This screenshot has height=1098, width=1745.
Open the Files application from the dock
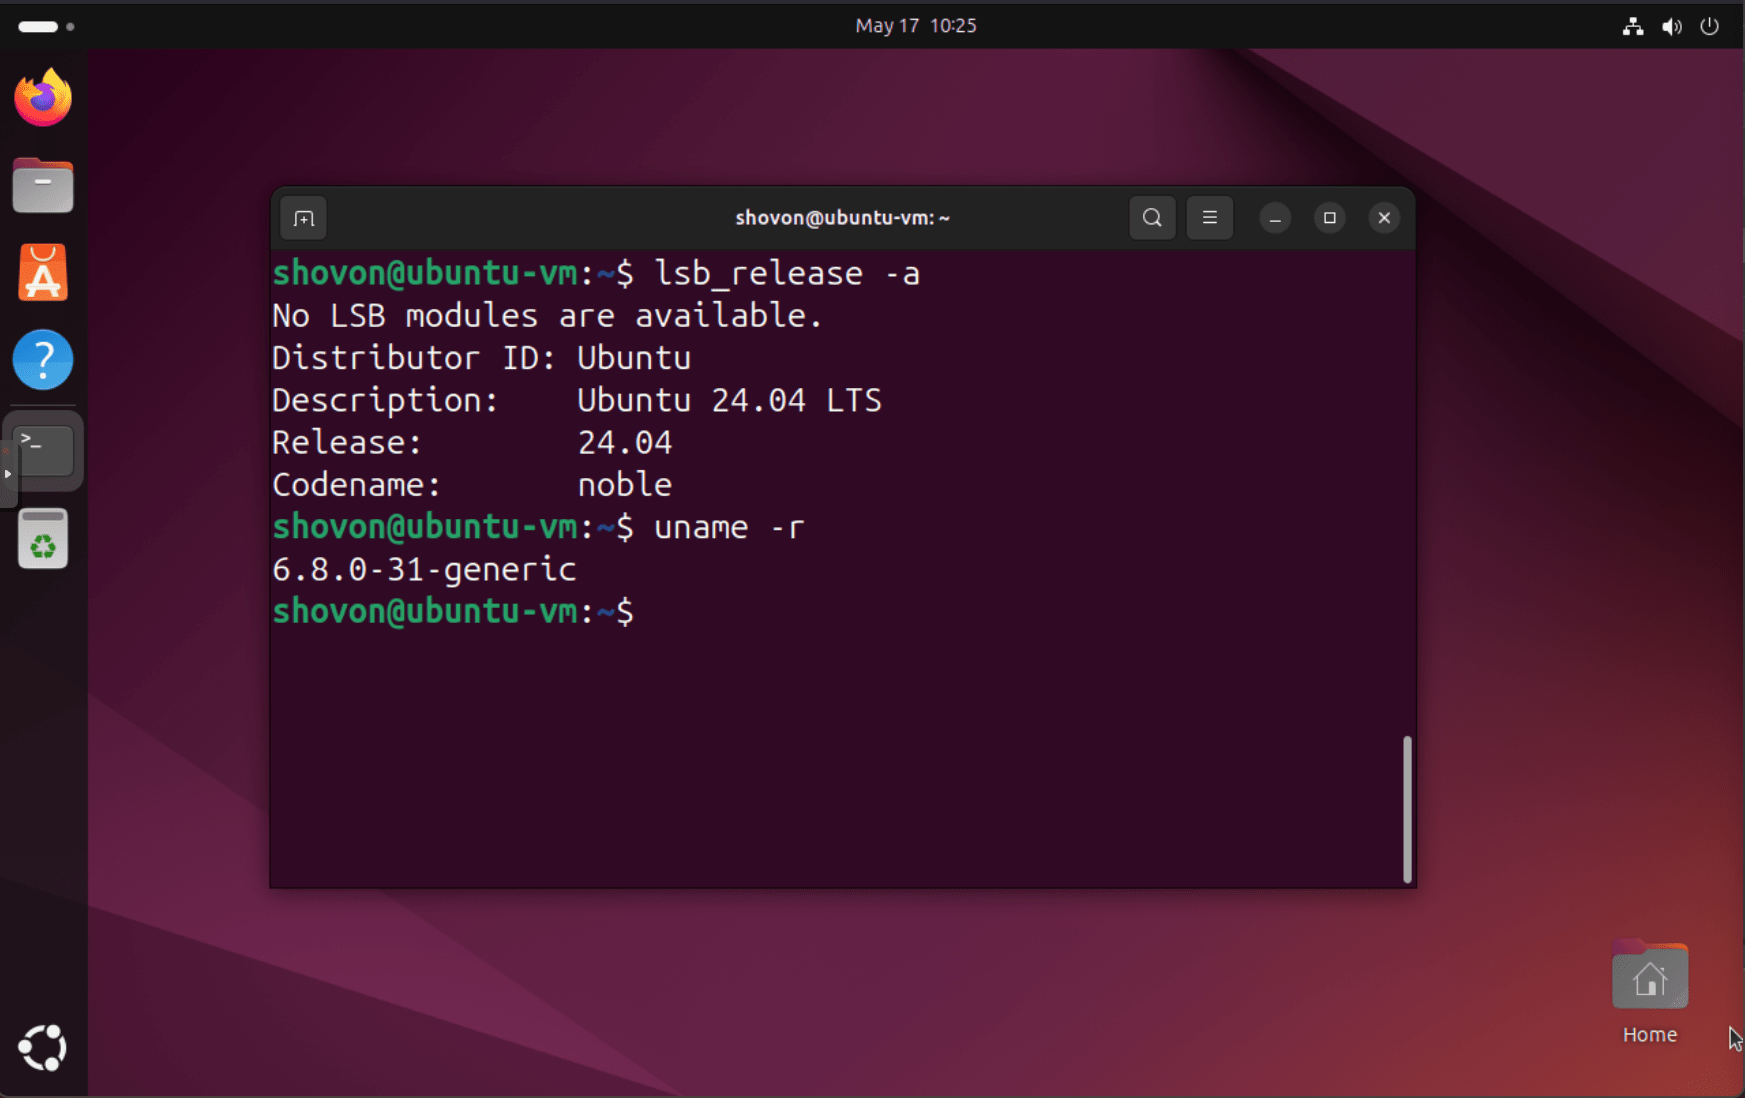(x=42, y=185)
